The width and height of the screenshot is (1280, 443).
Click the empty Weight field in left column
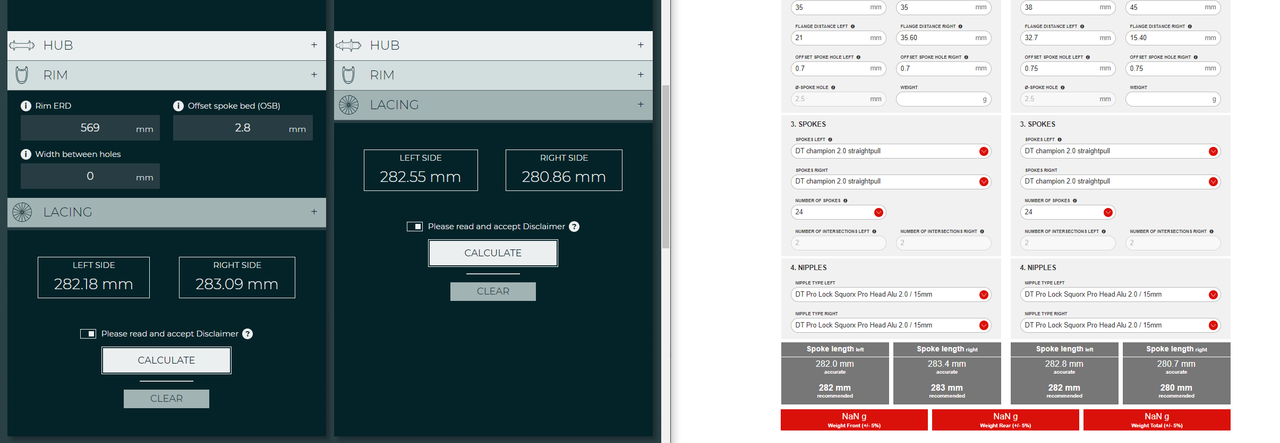[944, 99]
